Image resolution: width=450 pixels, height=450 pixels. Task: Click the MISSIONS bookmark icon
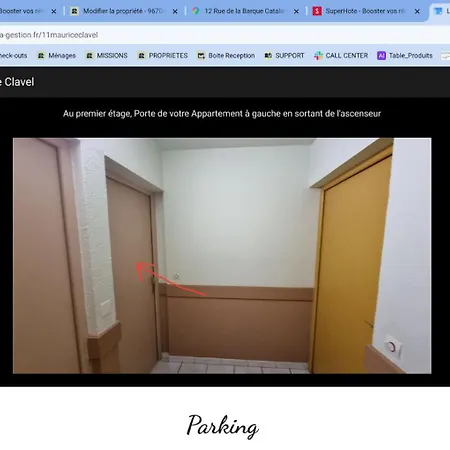[x=89, y=56]
